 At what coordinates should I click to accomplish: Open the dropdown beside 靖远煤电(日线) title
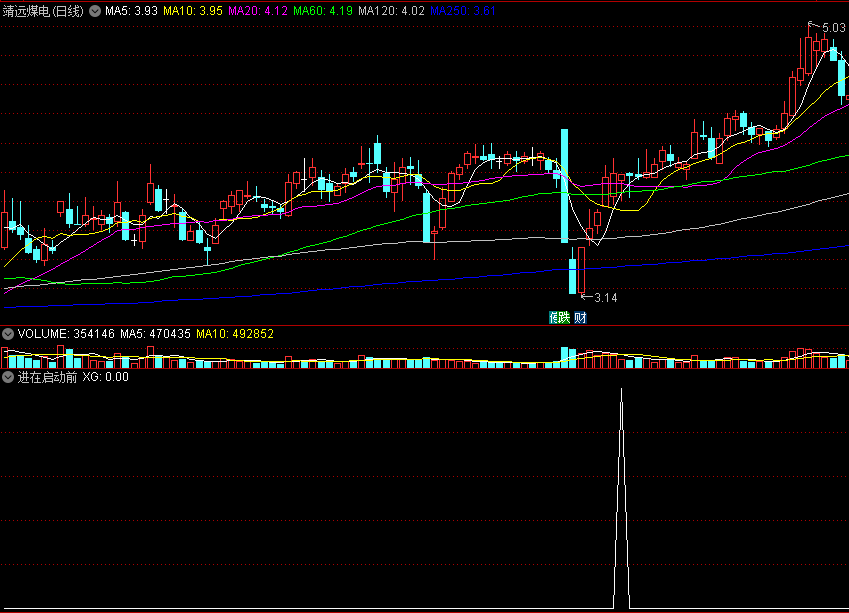[x=95, y=11]
